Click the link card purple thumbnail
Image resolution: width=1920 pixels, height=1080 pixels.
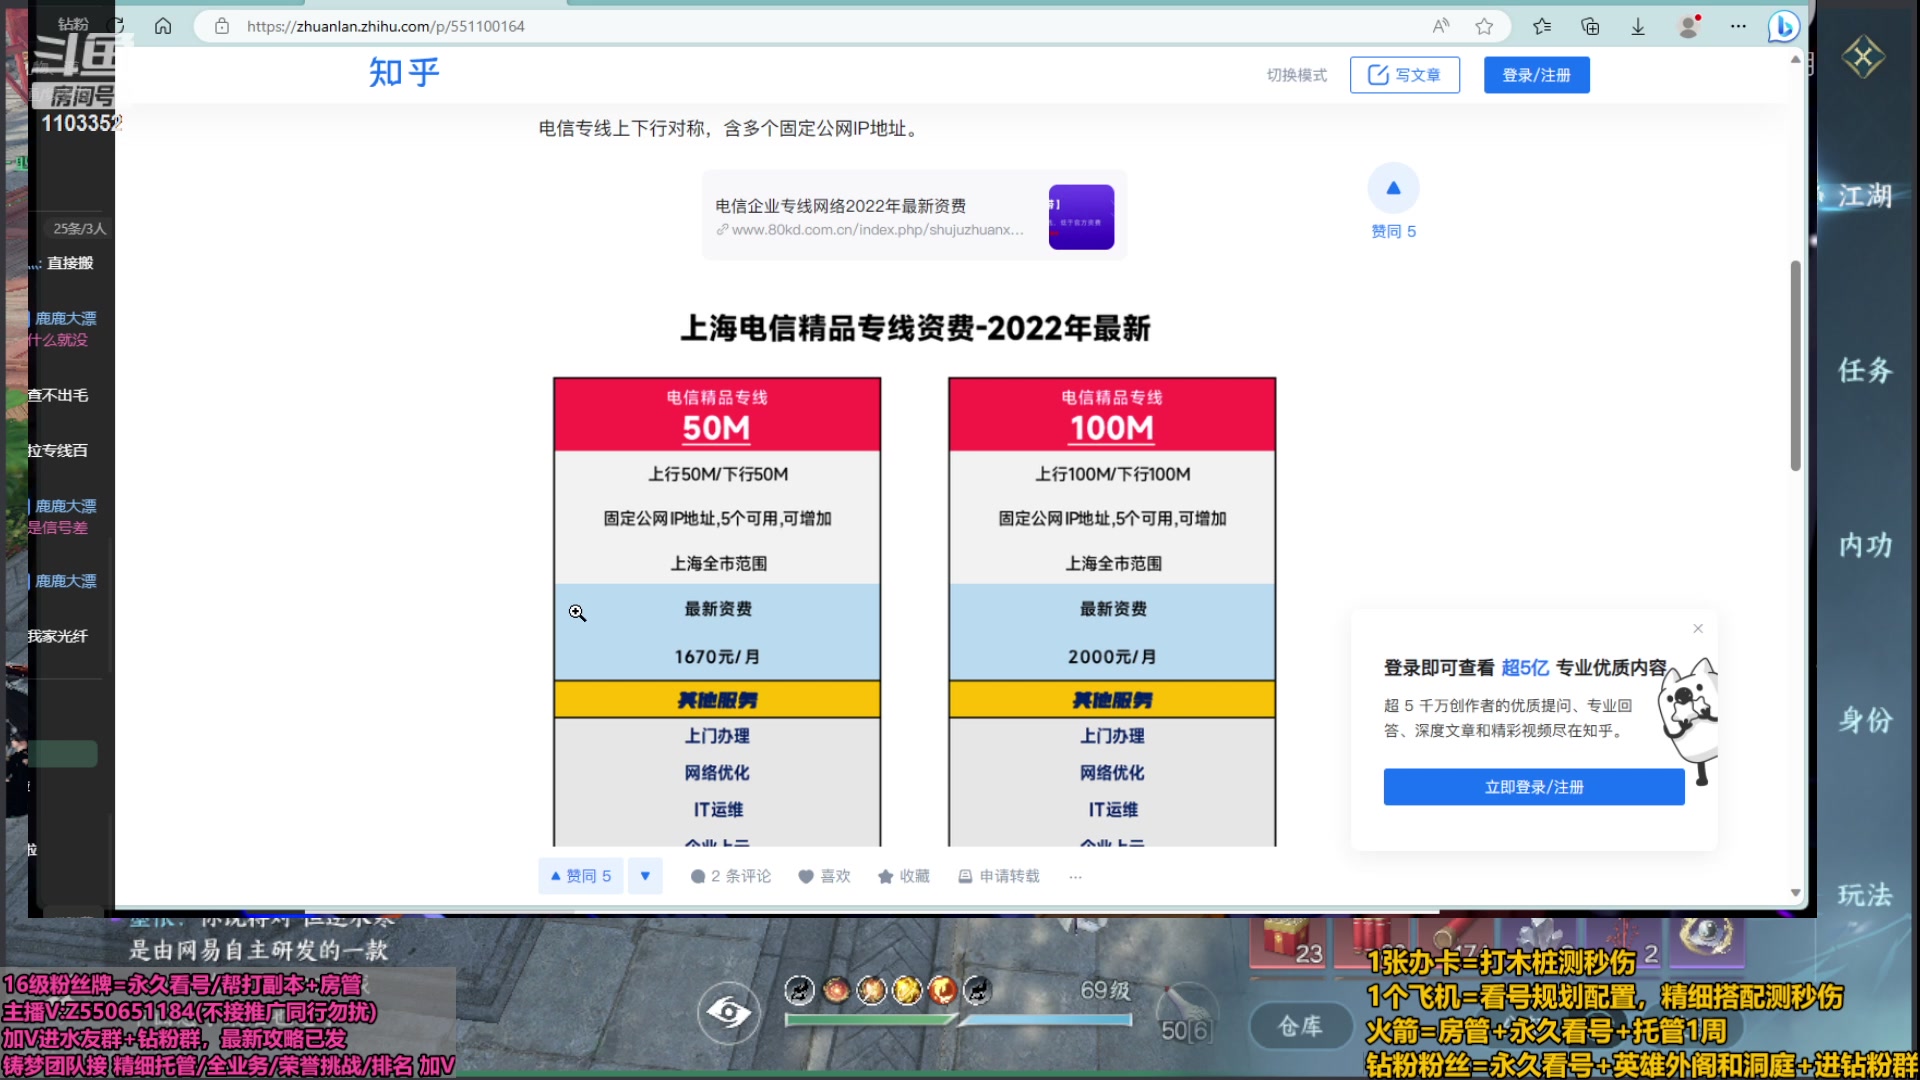point(1081,217)
